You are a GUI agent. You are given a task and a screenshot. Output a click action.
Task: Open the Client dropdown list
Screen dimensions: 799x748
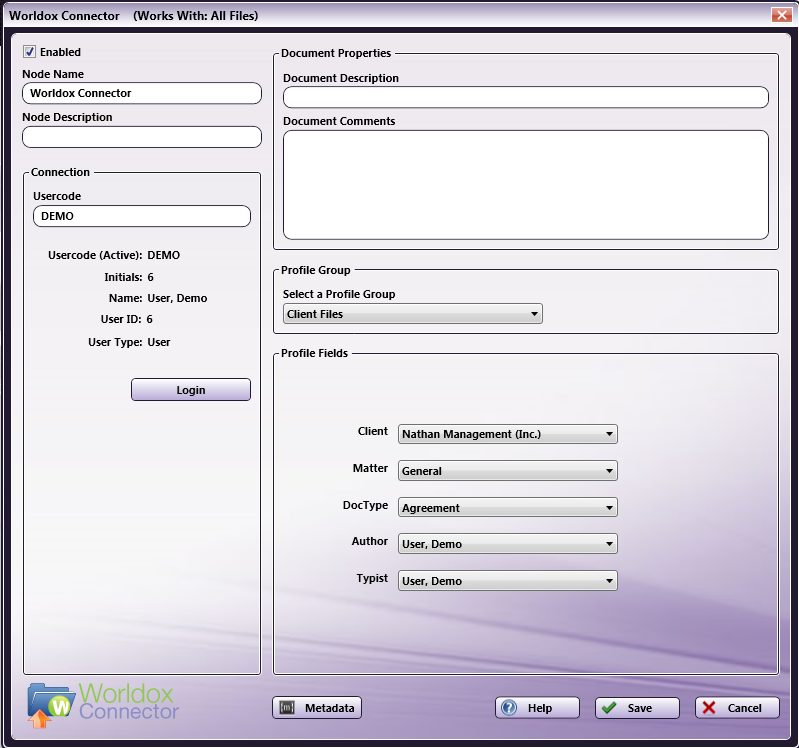[x=507, y=434]
